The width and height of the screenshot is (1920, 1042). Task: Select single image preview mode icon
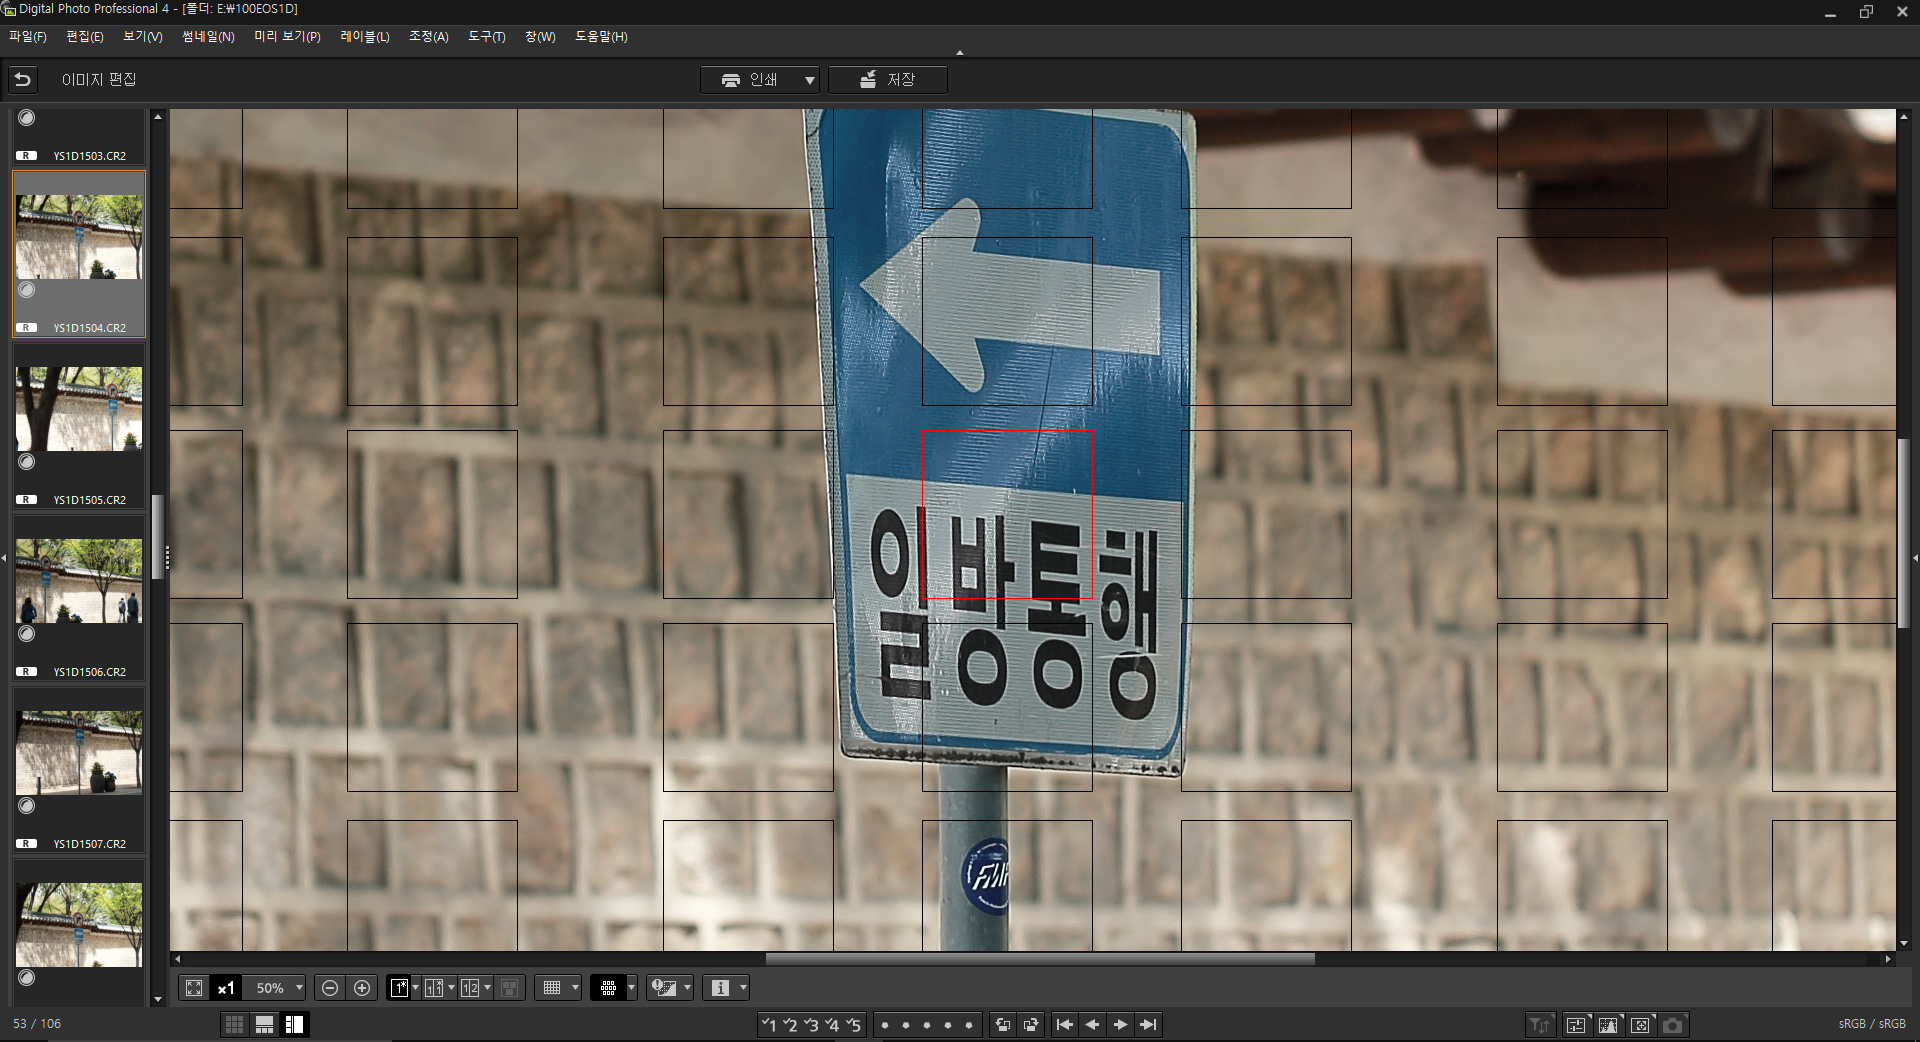pos(399,988)
